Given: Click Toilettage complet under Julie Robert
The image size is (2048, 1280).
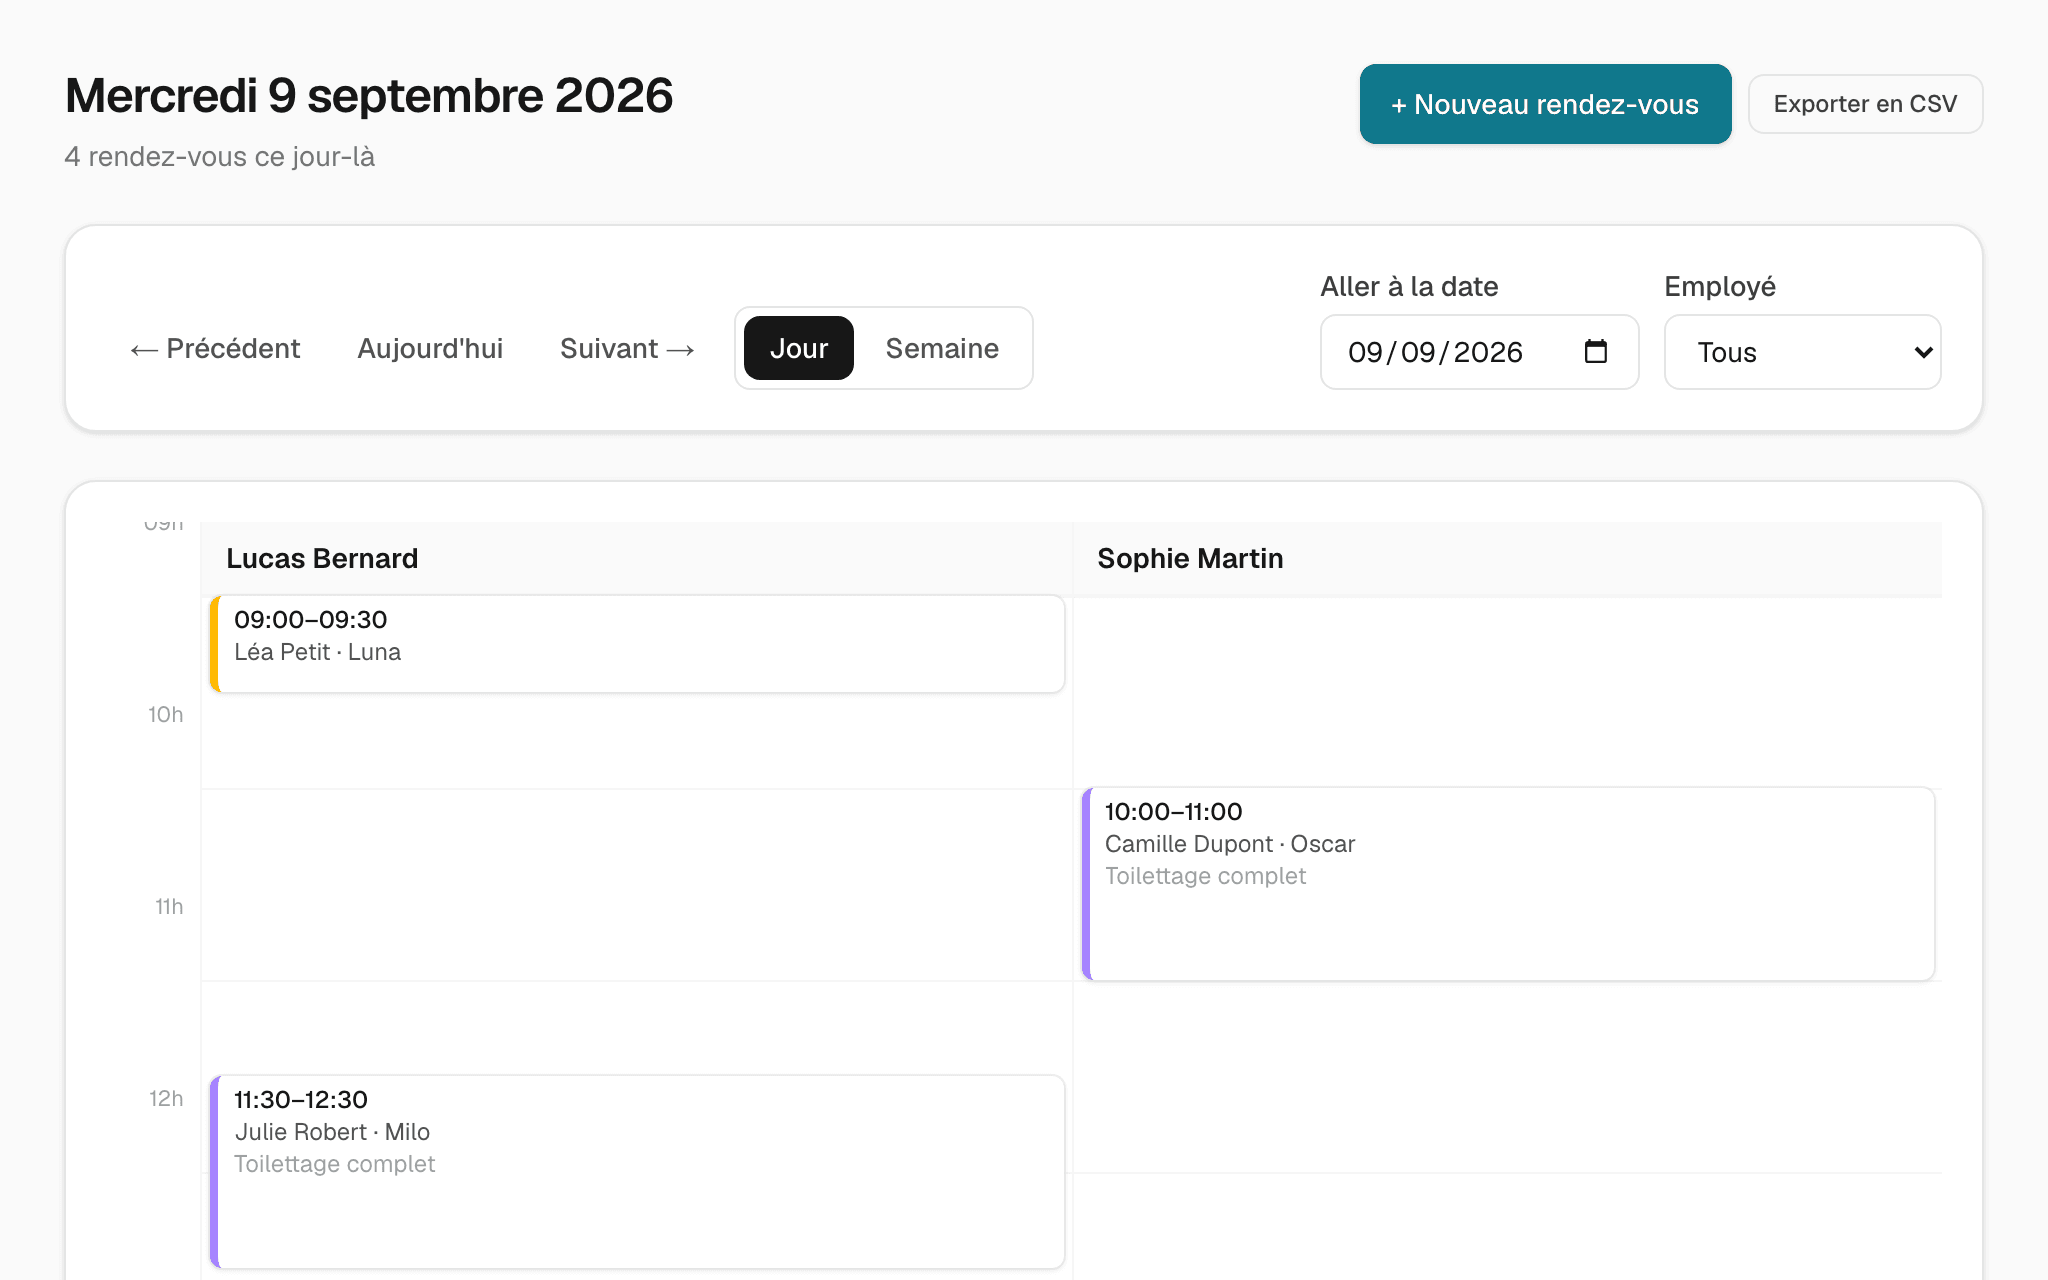Looking at the screenshot, I should click(334, 1164).
